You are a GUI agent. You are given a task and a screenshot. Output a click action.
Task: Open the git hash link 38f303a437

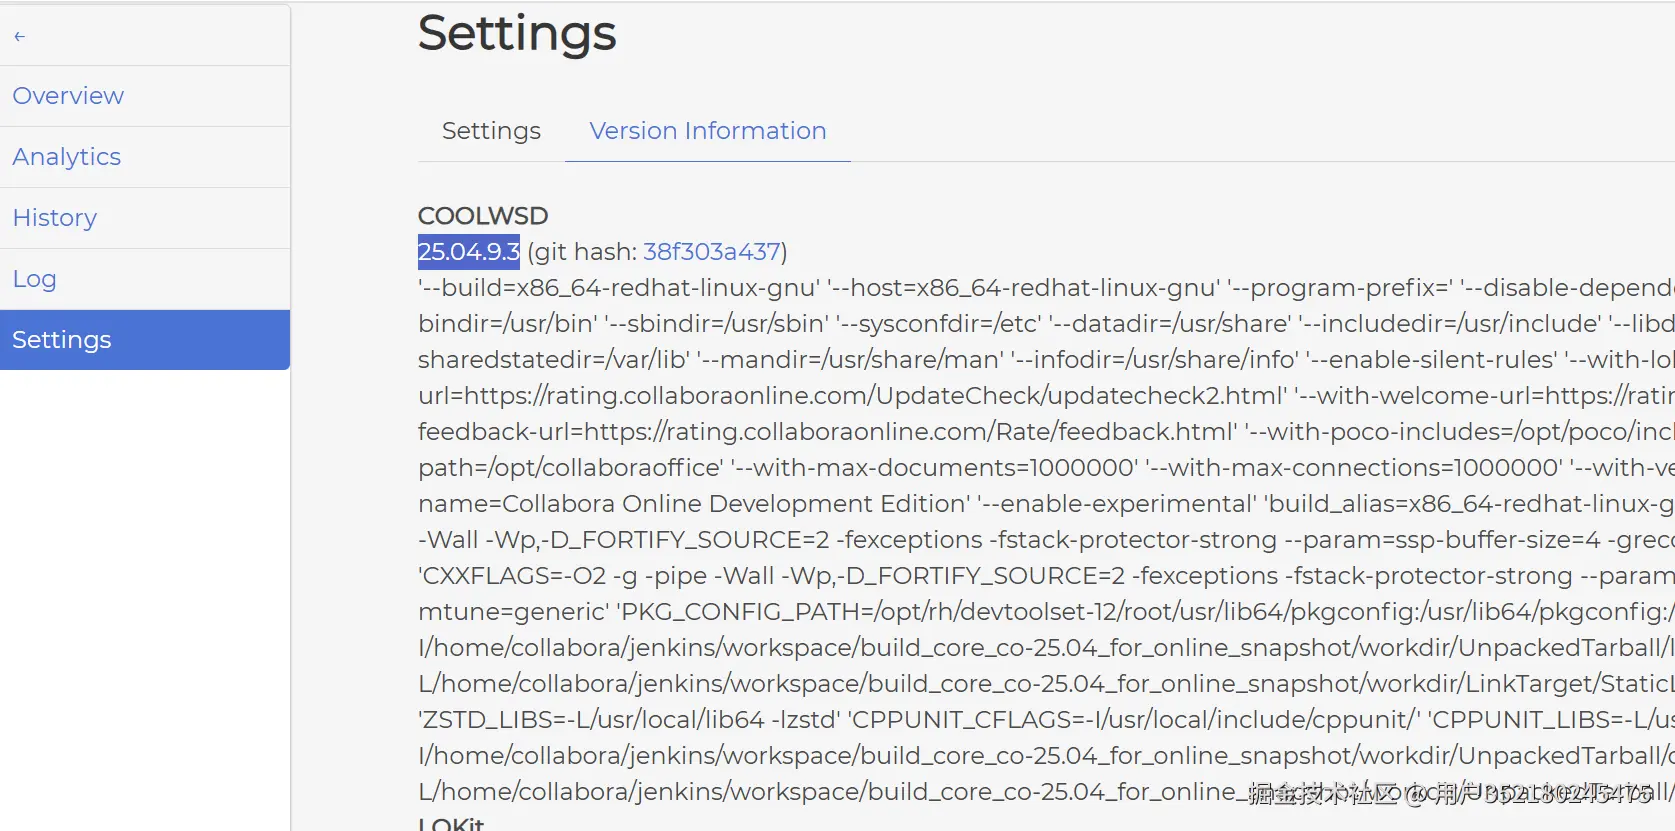pos(711,252)
